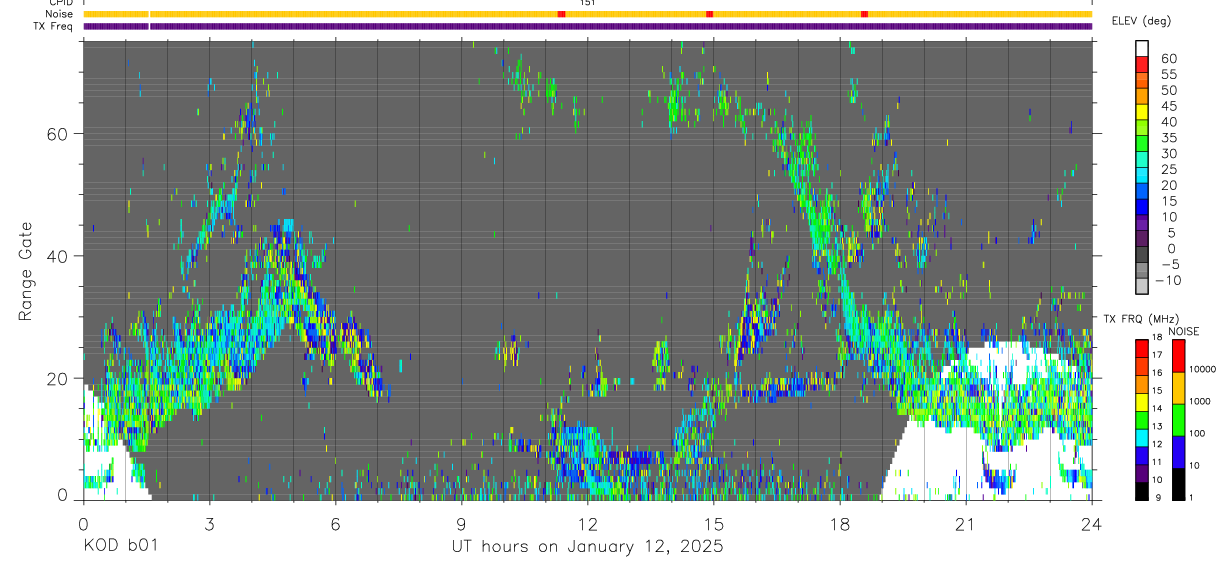
Task: Select yellow ELEV swatch between 40 and 45
Action: point(1142,112)
